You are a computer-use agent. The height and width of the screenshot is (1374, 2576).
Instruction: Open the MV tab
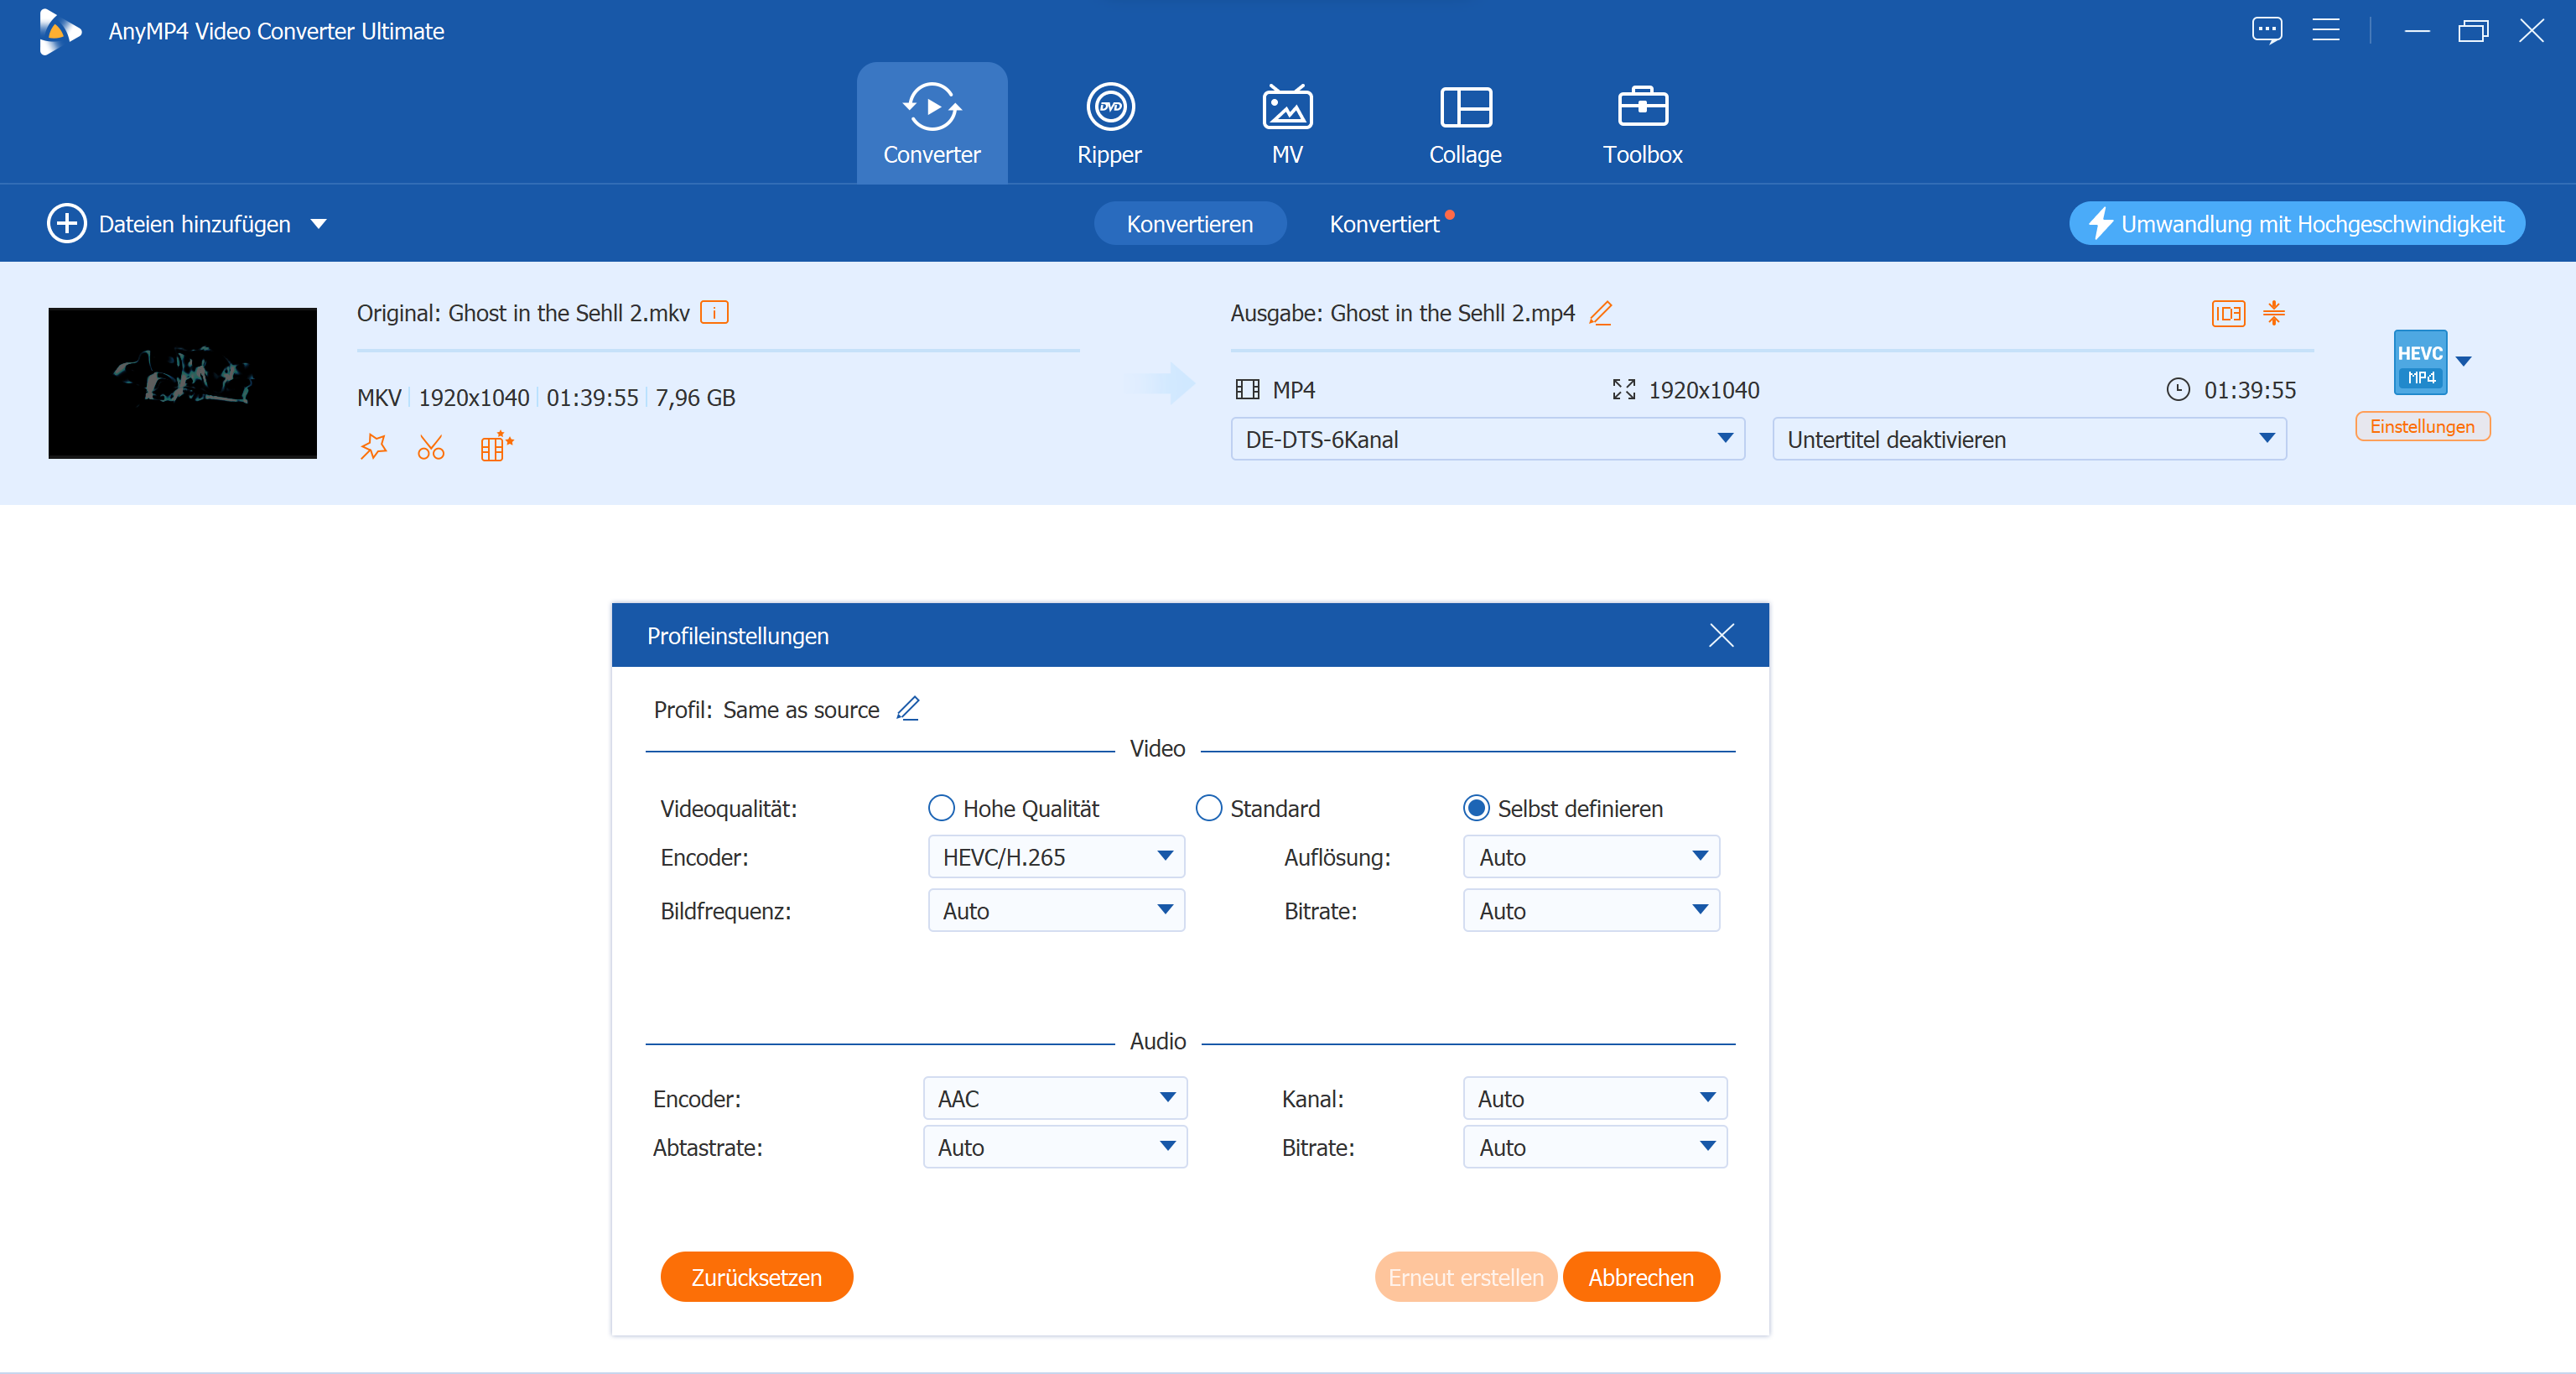click(1287, 123)
